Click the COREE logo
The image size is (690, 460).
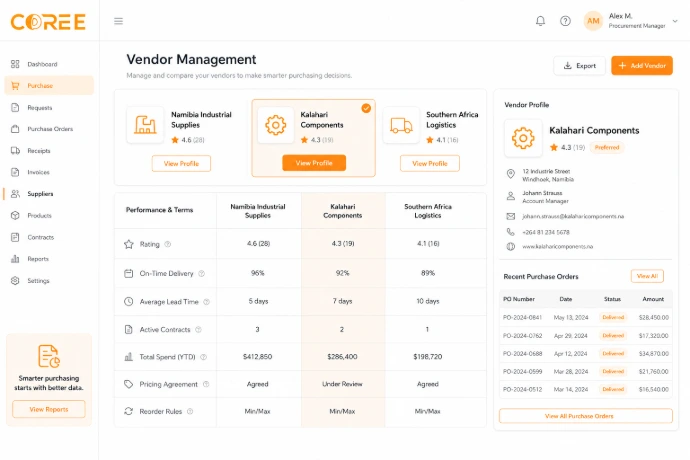(48, 22)
